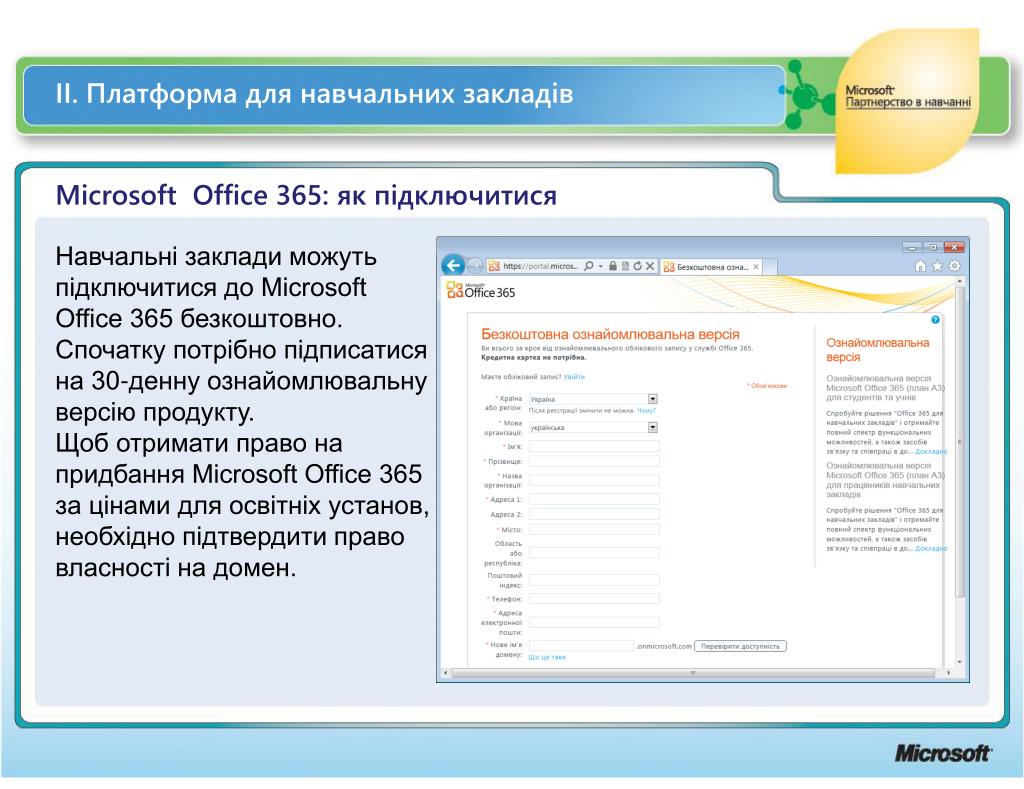This screenshot has width=1024, height=789.
Task: Click the vertical scrollbar up arrow
Action: click(x=960, y=281)
